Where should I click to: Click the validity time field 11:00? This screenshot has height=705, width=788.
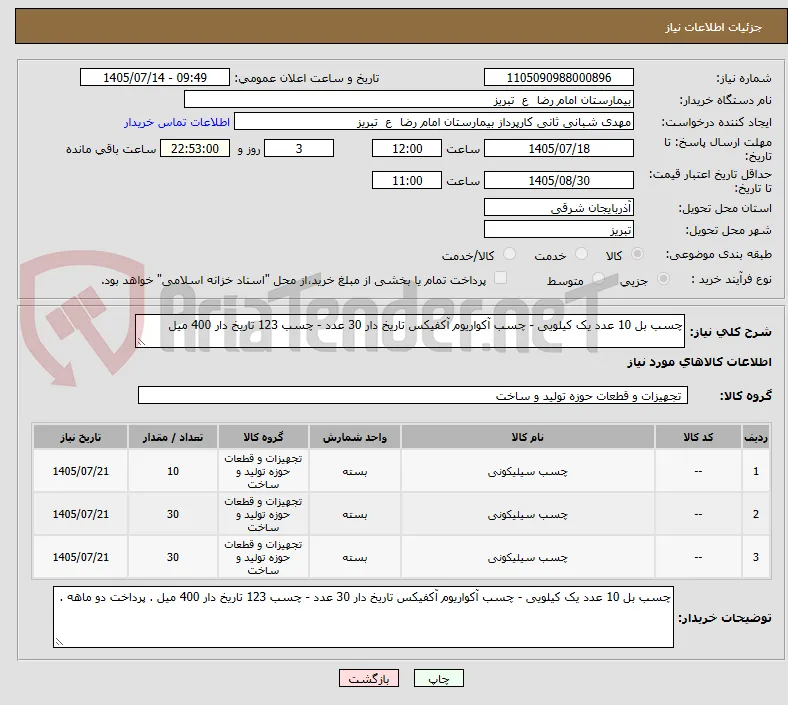(407, 180)
